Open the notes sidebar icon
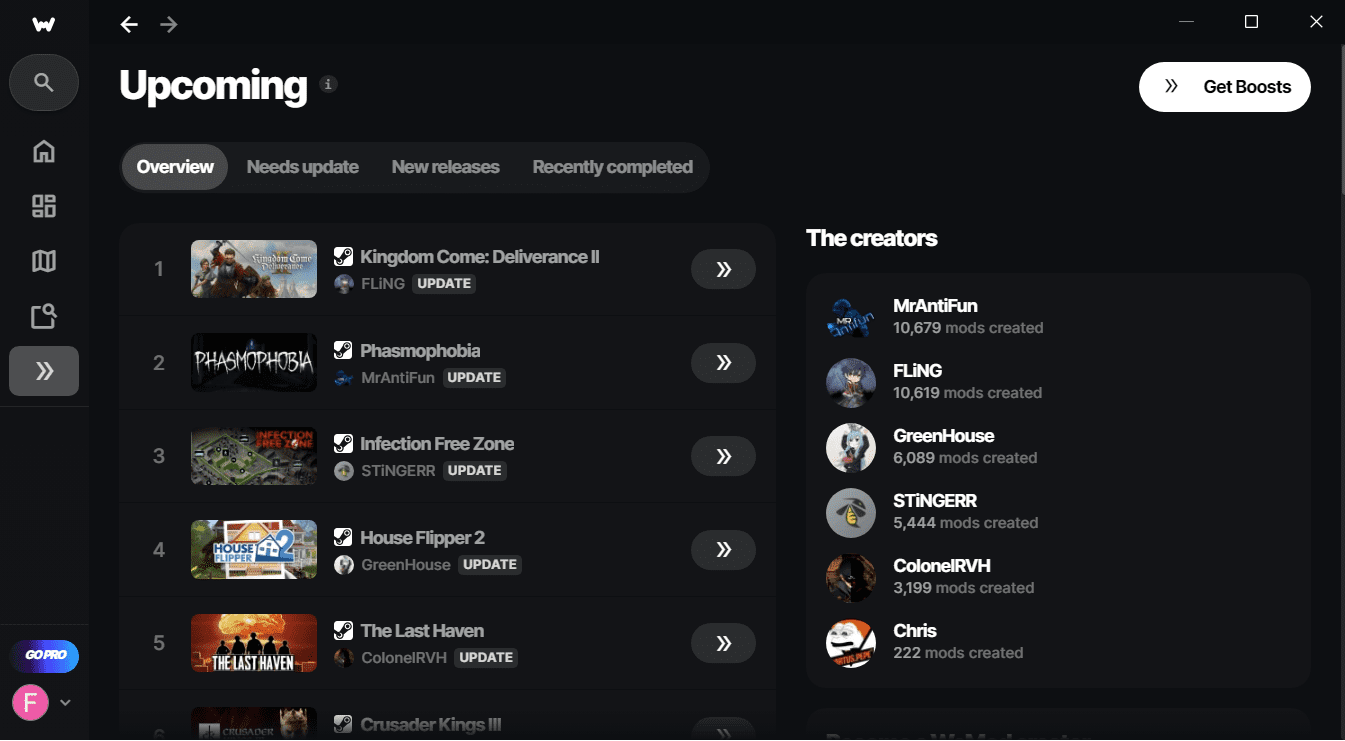1345x741 pixels. coord(44,317)
